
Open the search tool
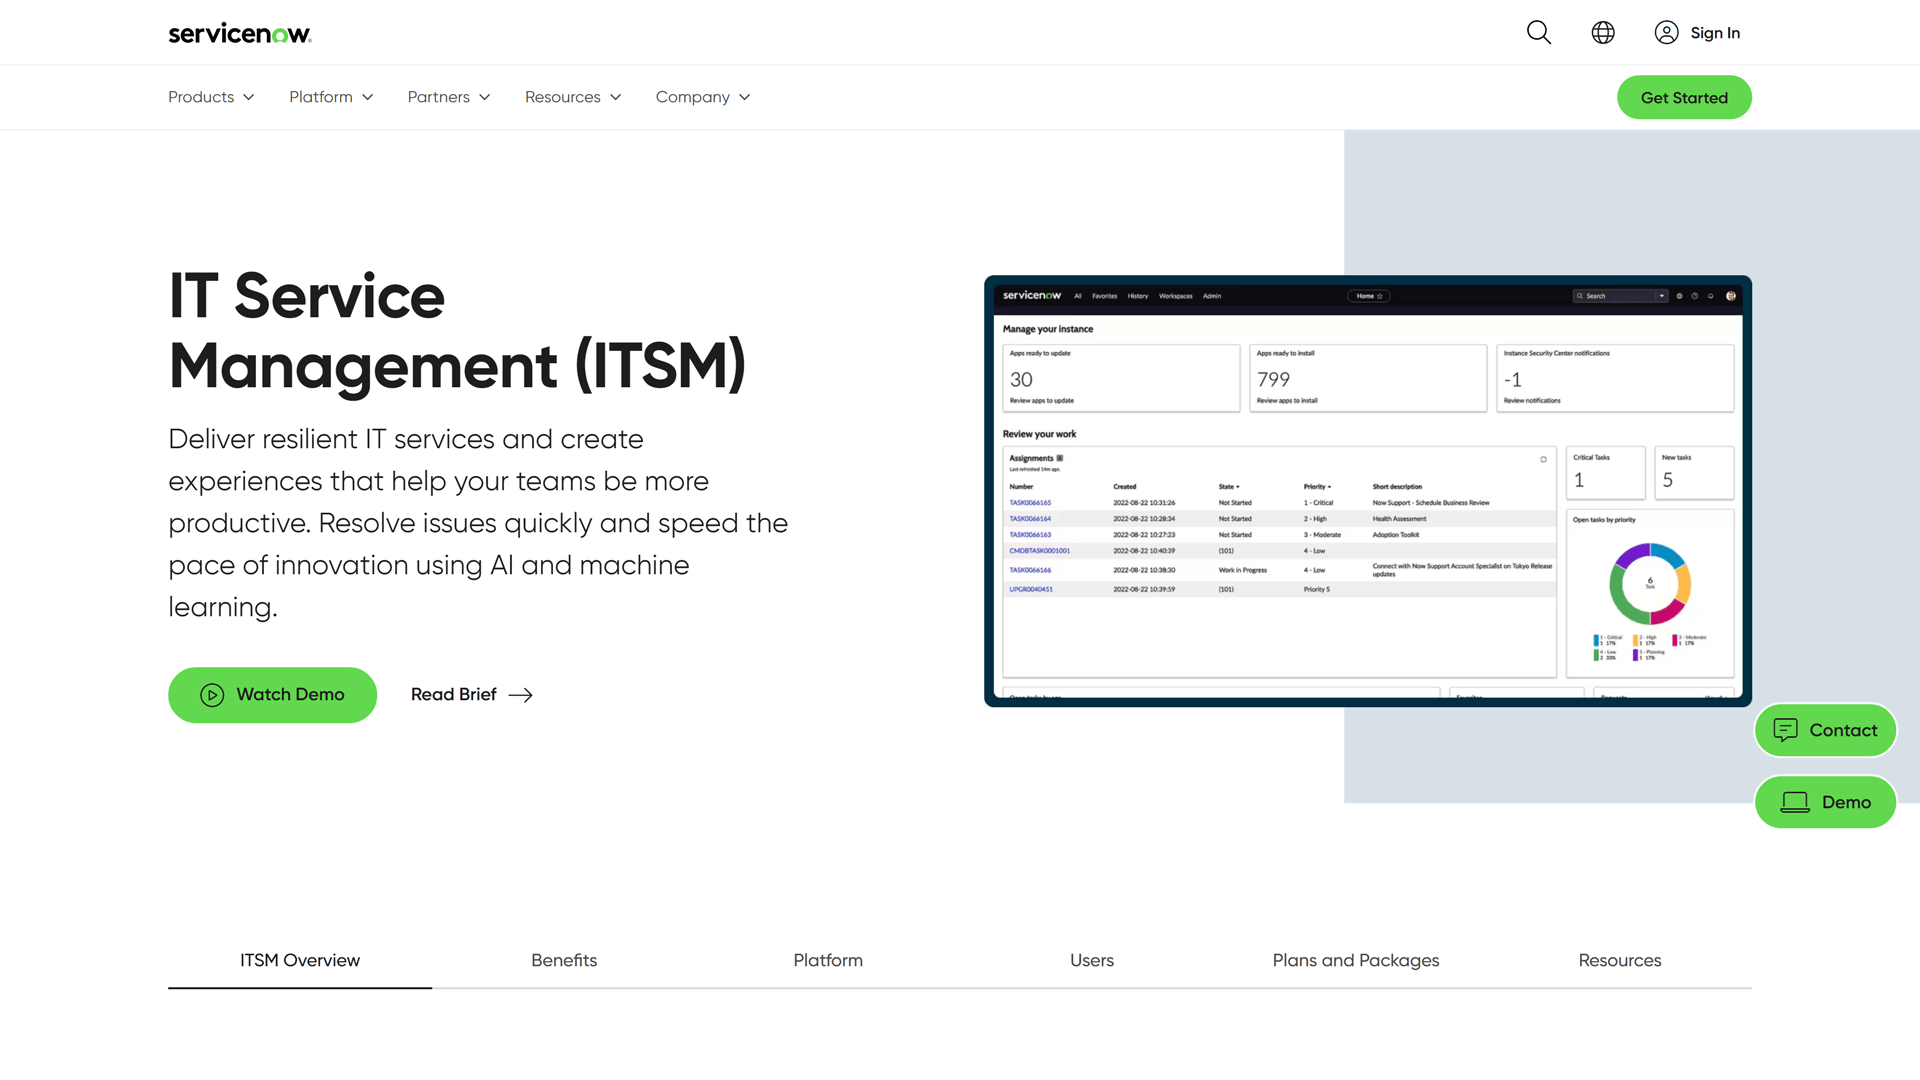(1538, 32)
